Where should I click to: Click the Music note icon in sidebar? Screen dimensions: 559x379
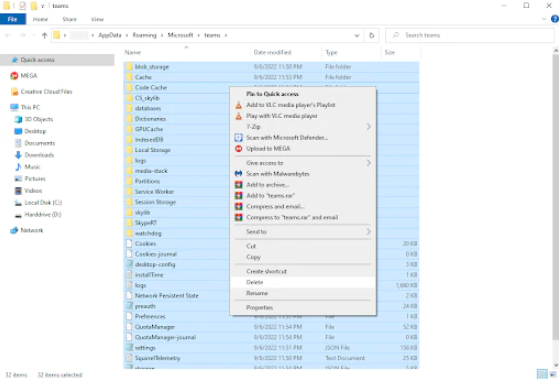tap(18, 167)
